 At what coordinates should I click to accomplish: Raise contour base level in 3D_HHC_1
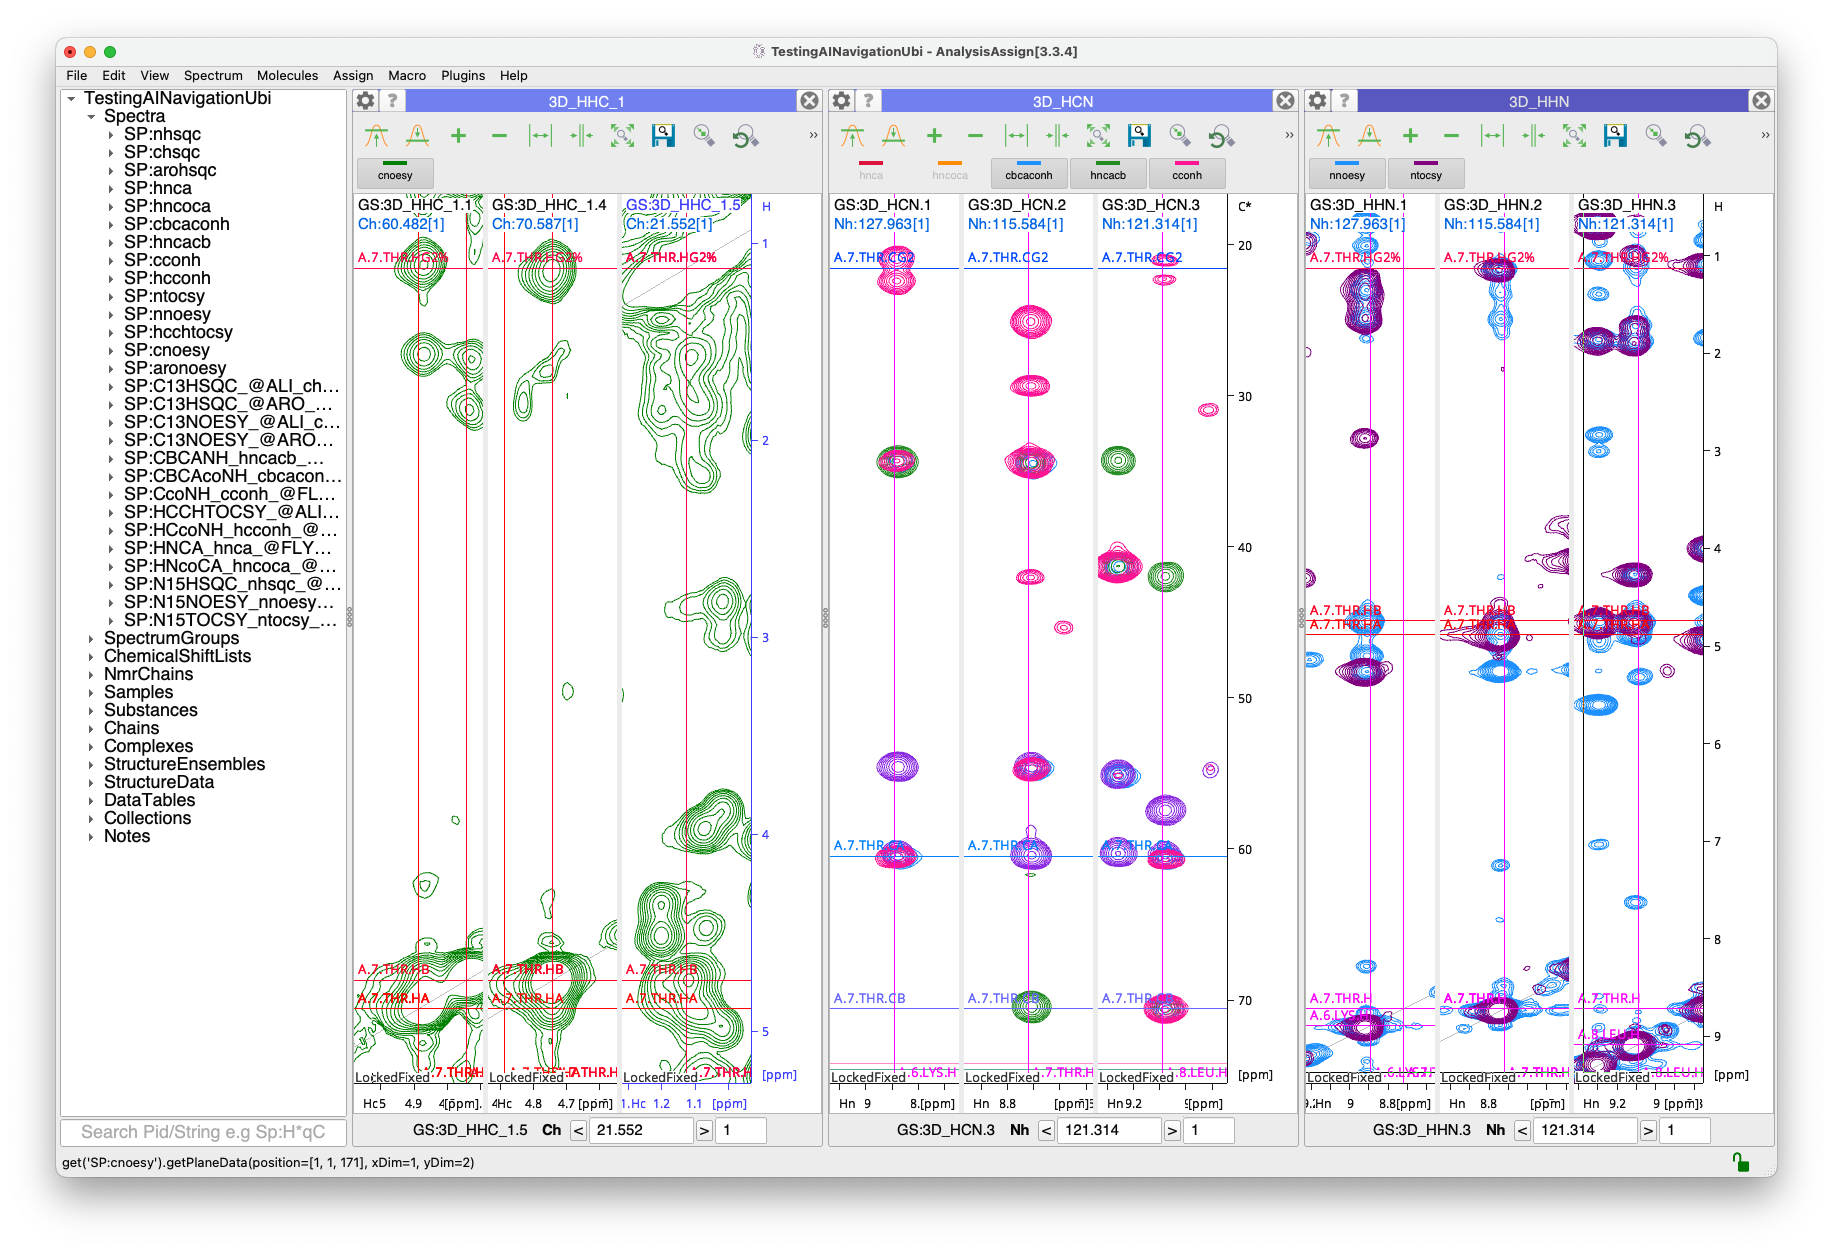376,136
